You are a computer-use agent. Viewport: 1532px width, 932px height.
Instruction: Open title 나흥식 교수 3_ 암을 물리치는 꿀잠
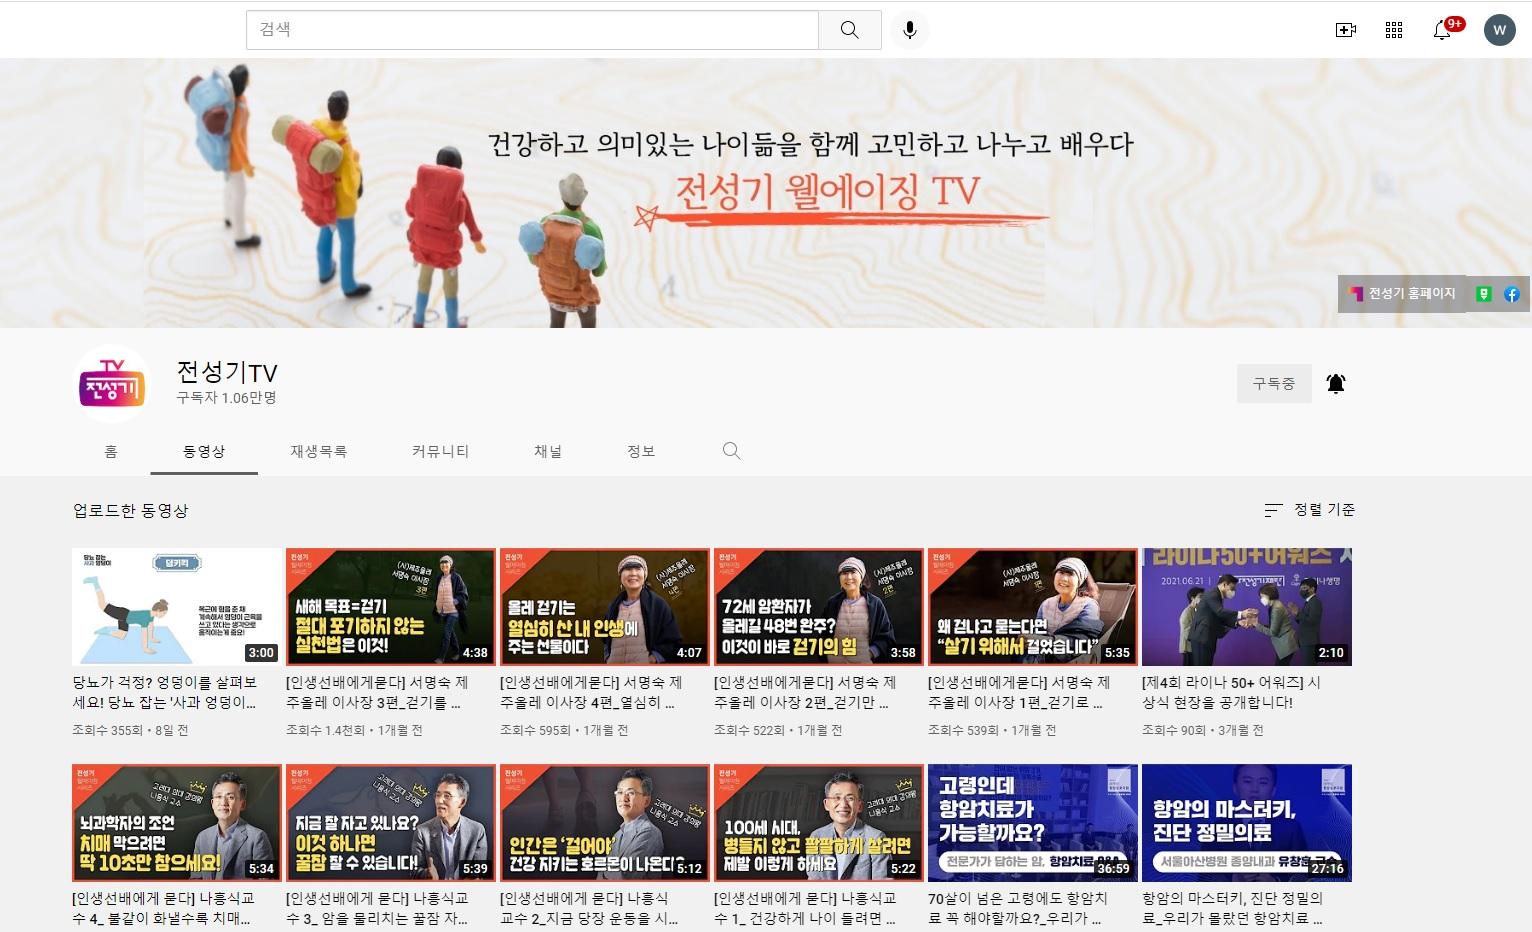coord(378,908)
